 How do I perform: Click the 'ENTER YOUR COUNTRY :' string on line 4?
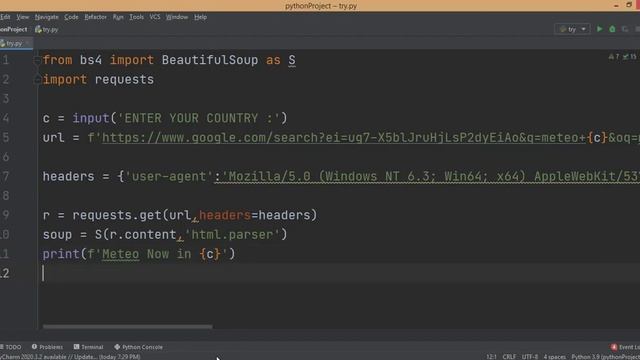(x=199, y=118)
